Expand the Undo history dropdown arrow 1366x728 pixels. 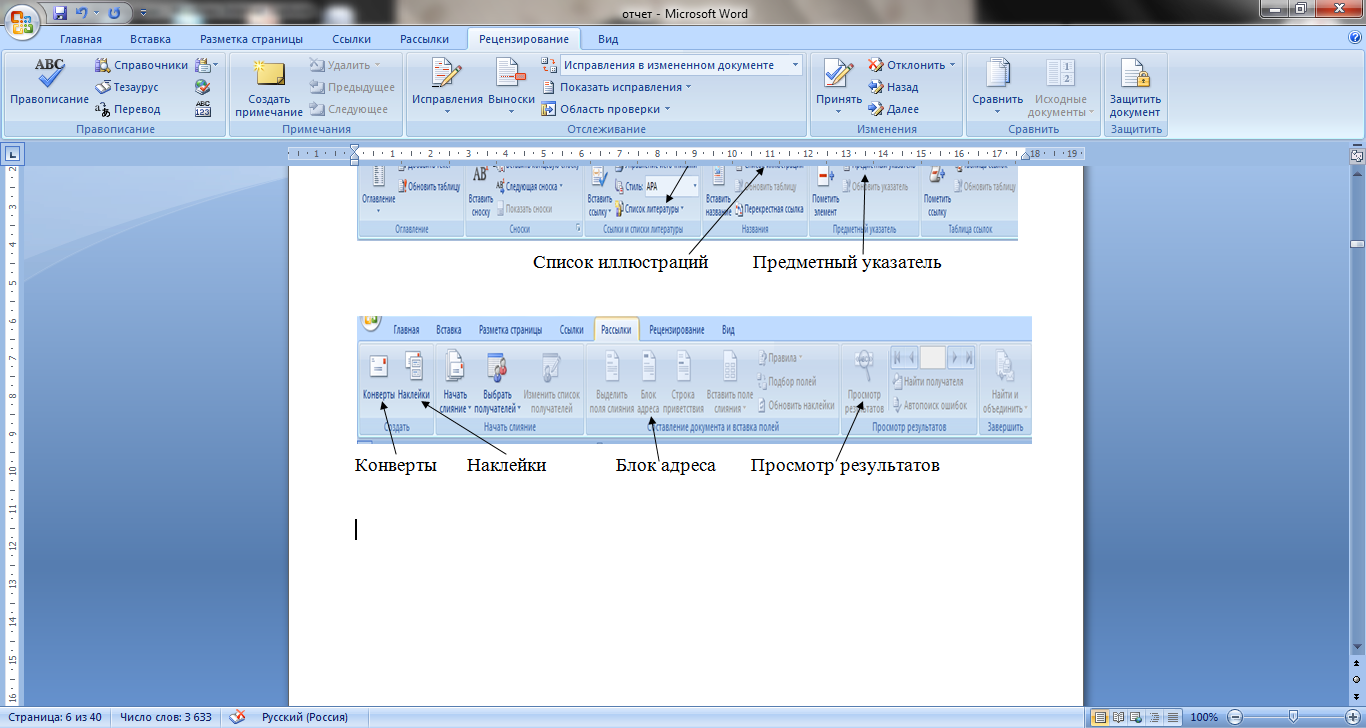point(97,13)
